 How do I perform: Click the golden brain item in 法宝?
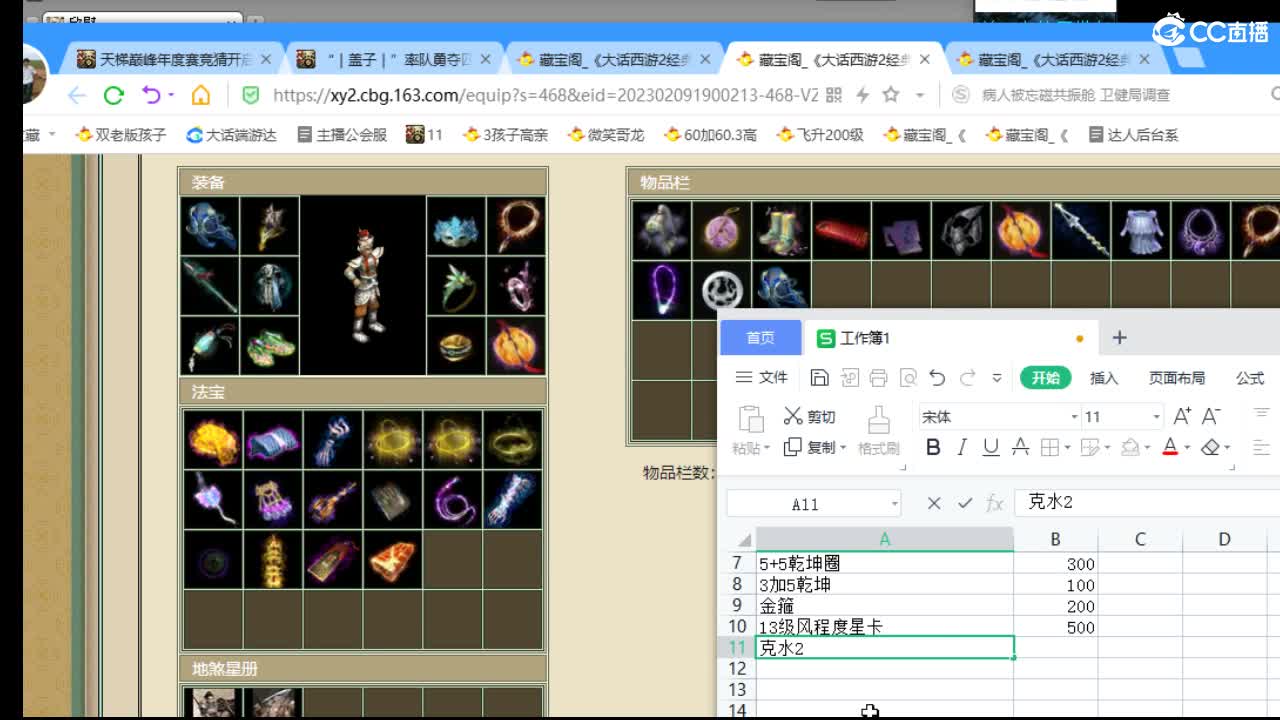click(x=213, y=439)
